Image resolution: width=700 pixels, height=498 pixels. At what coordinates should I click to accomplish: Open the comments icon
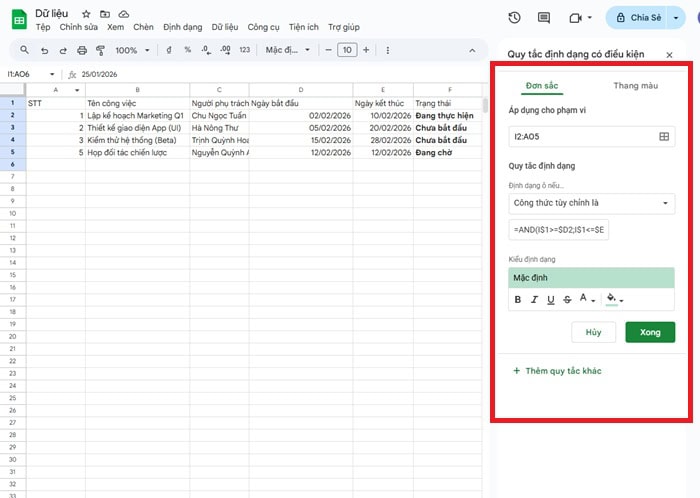[543, 18]
